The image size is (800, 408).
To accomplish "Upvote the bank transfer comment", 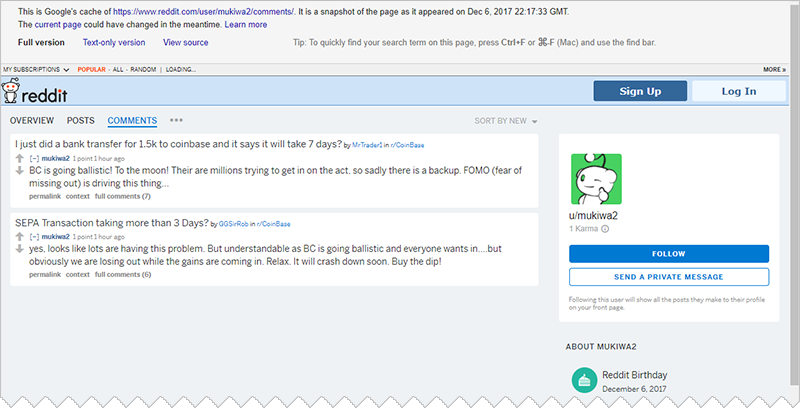I will (20, 158).
